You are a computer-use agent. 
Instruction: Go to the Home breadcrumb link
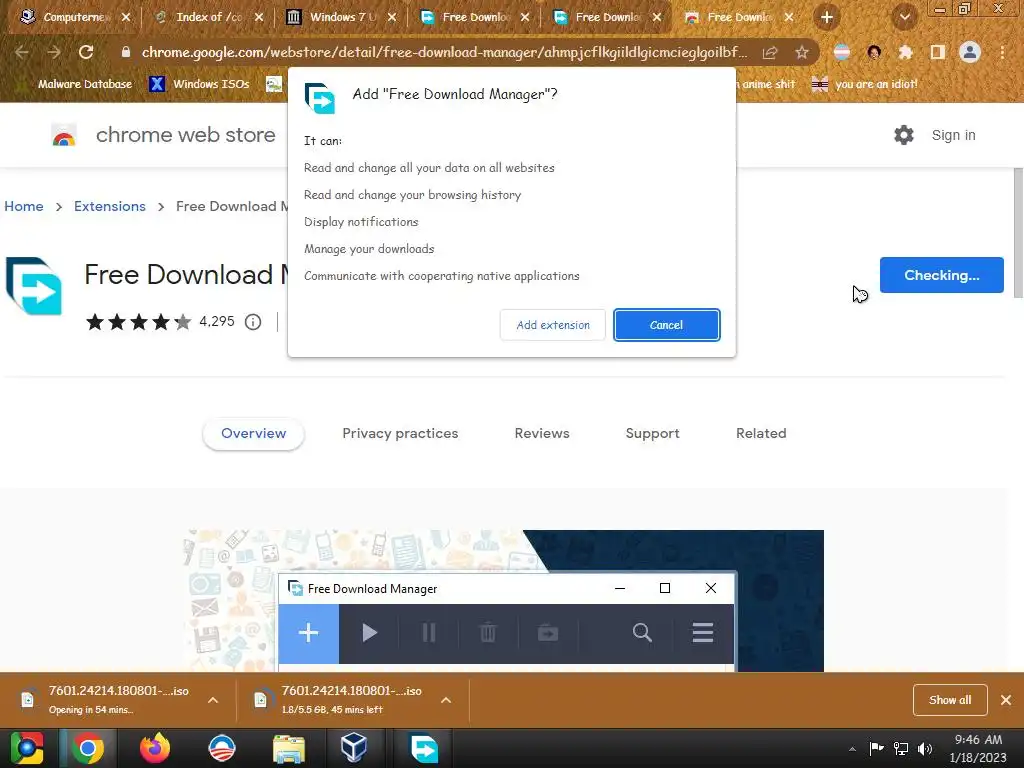[24, 206]
